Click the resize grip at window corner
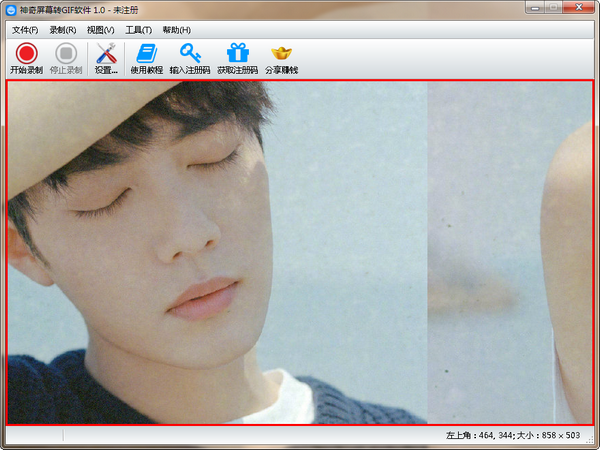This screenshot has height=450, width=600. click(x=593, y=443)
